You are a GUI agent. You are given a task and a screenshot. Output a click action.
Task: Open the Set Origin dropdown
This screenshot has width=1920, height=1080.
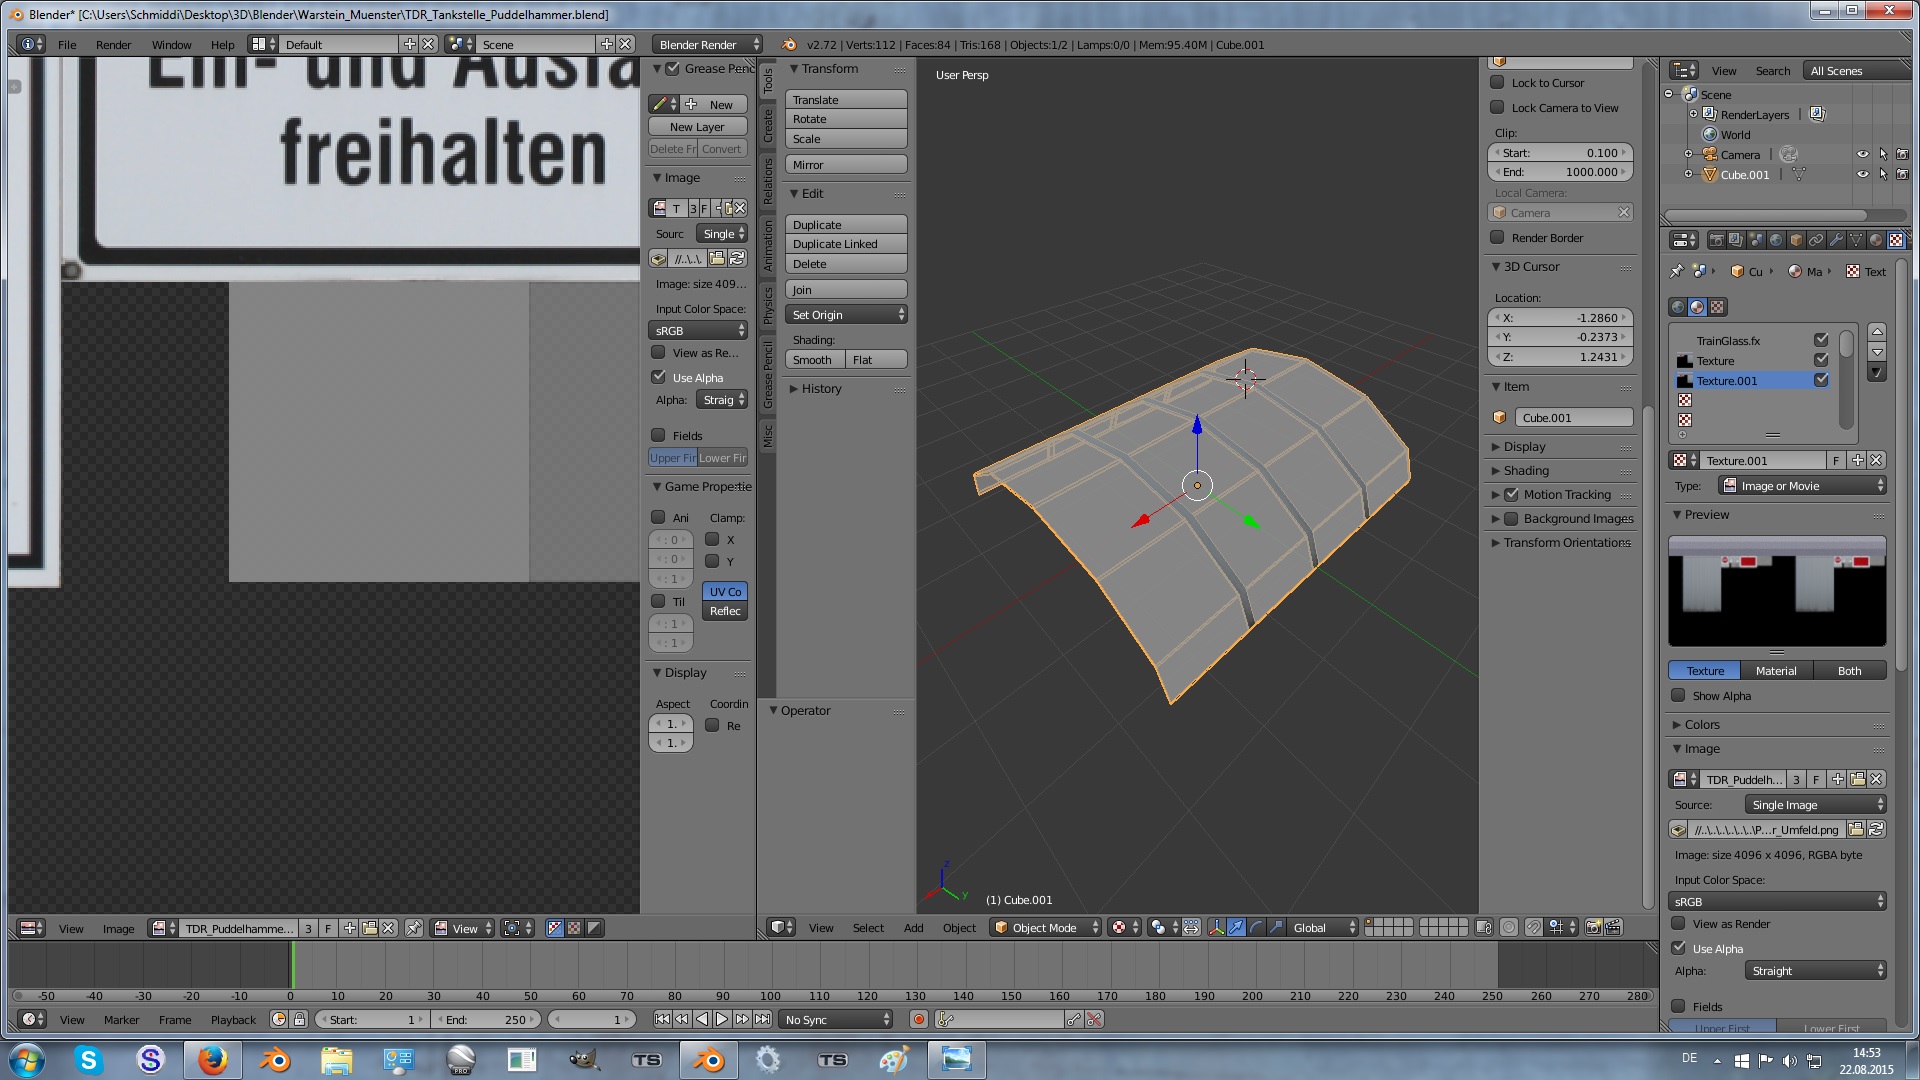point(846,315)
